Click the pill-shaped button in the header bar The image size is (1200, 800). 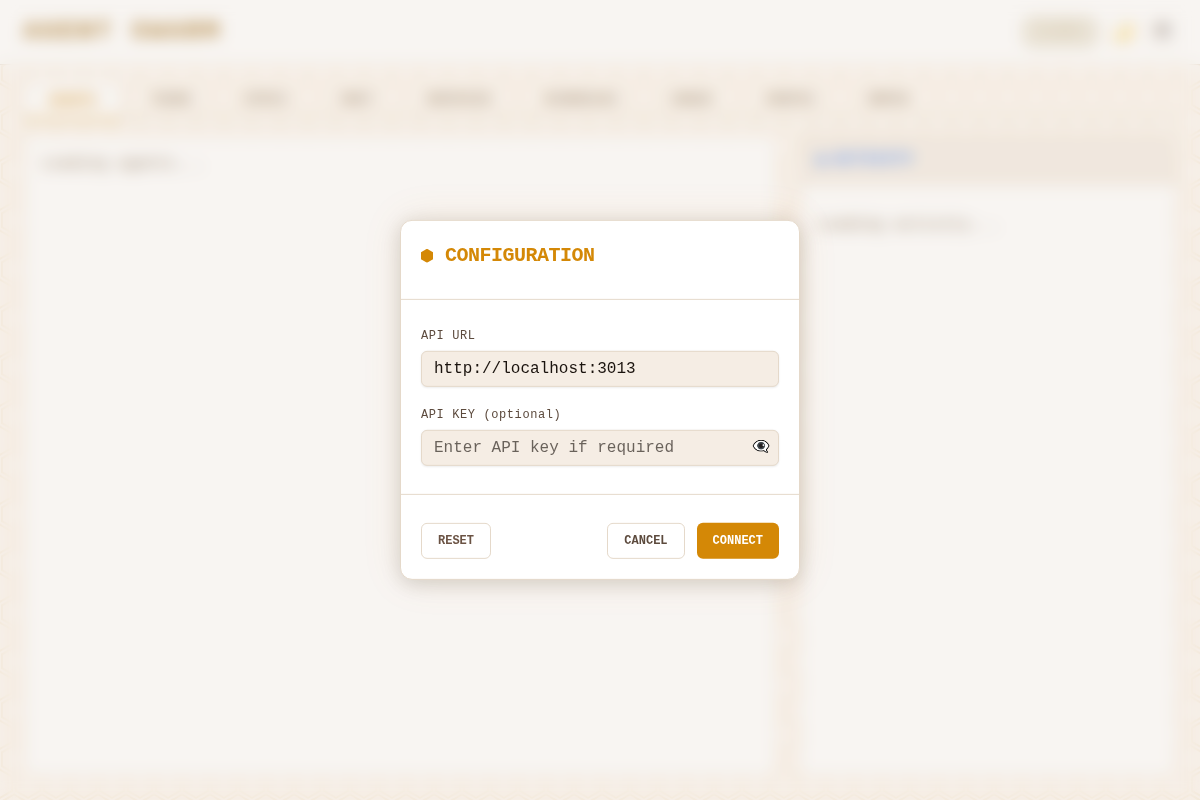pos(1059,31)
